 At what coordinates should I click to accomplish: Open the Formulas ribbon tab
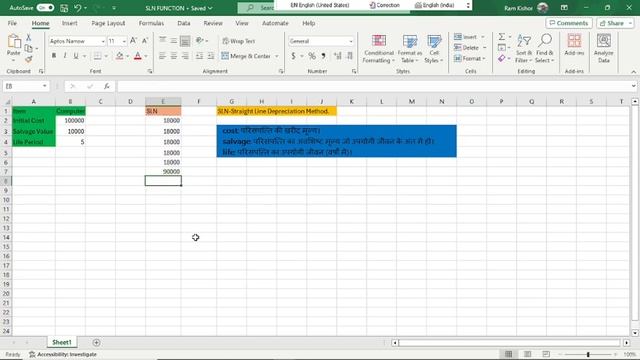(151, 23)
